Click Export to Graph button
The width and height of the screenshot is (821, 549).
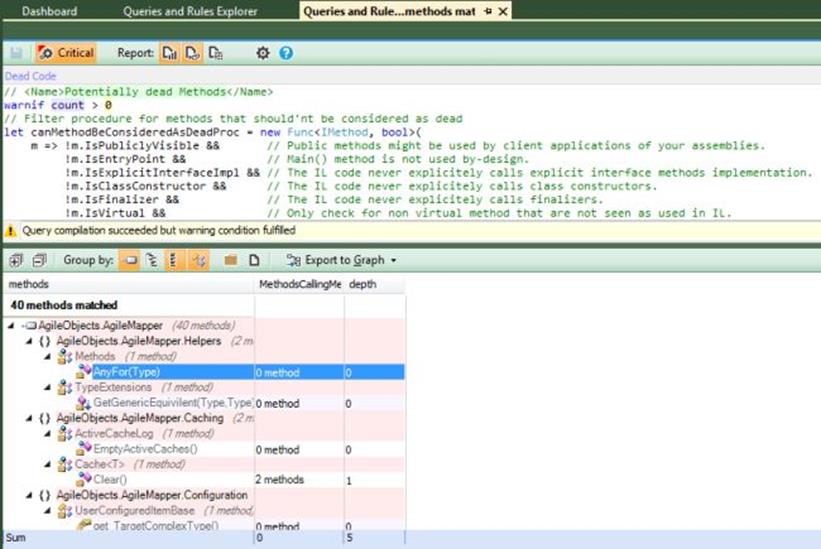[x=336, y=260]
